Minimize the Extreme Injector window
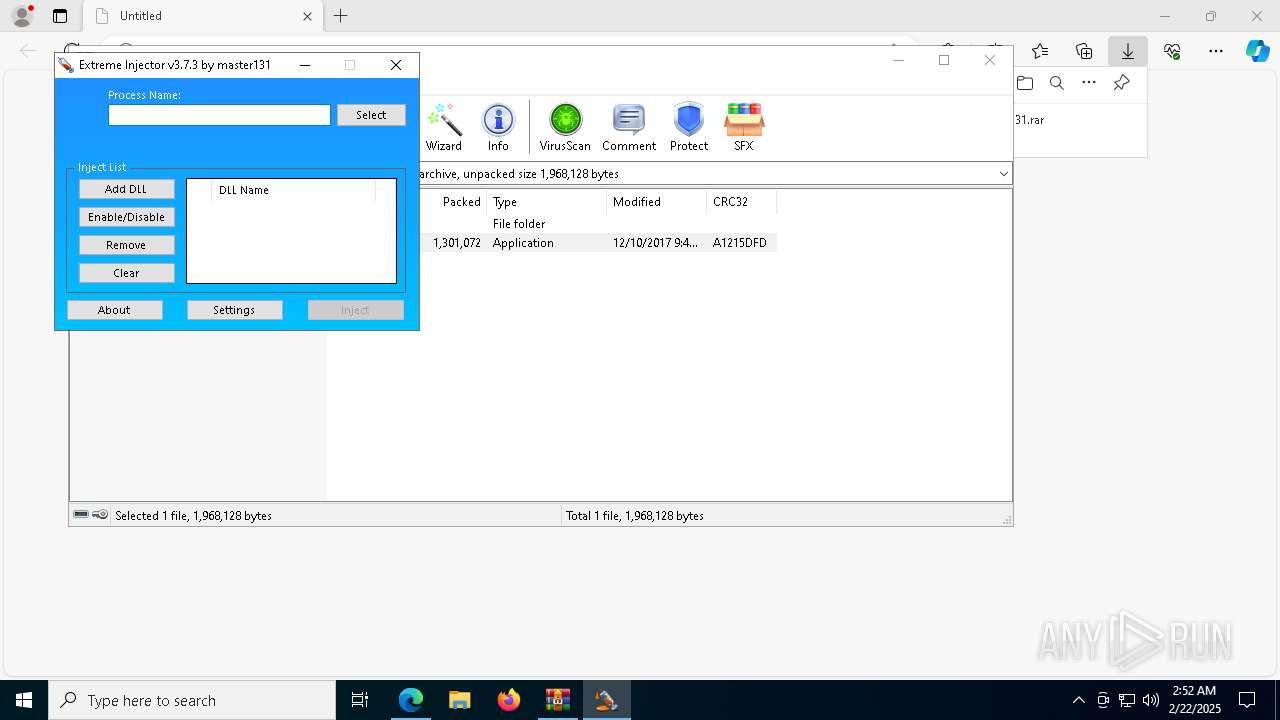Screen dimensions: 1280x720 tap(305, 65)
